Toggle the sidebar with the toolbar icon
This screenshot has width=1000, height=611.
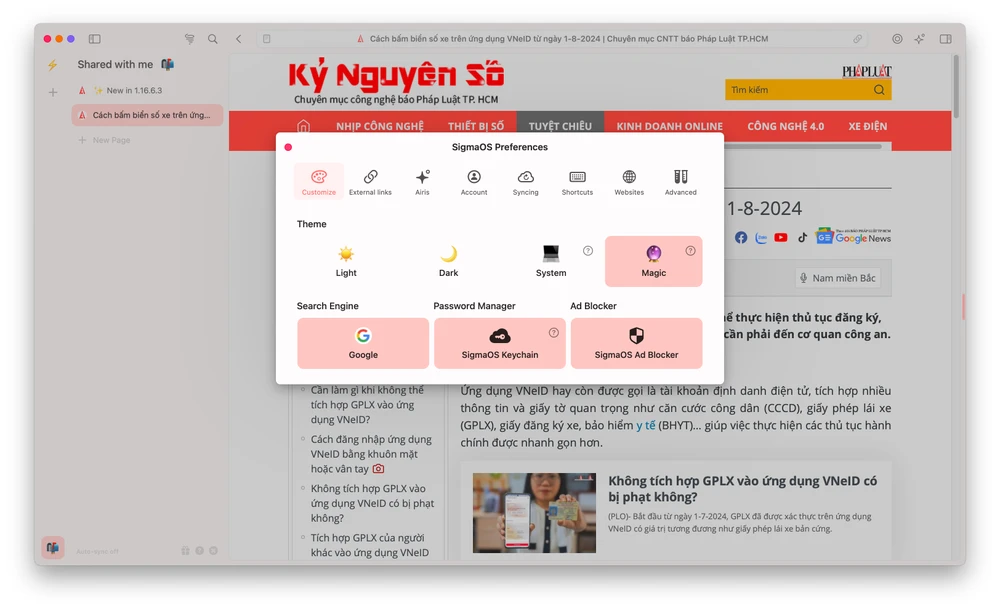(95, 39)
